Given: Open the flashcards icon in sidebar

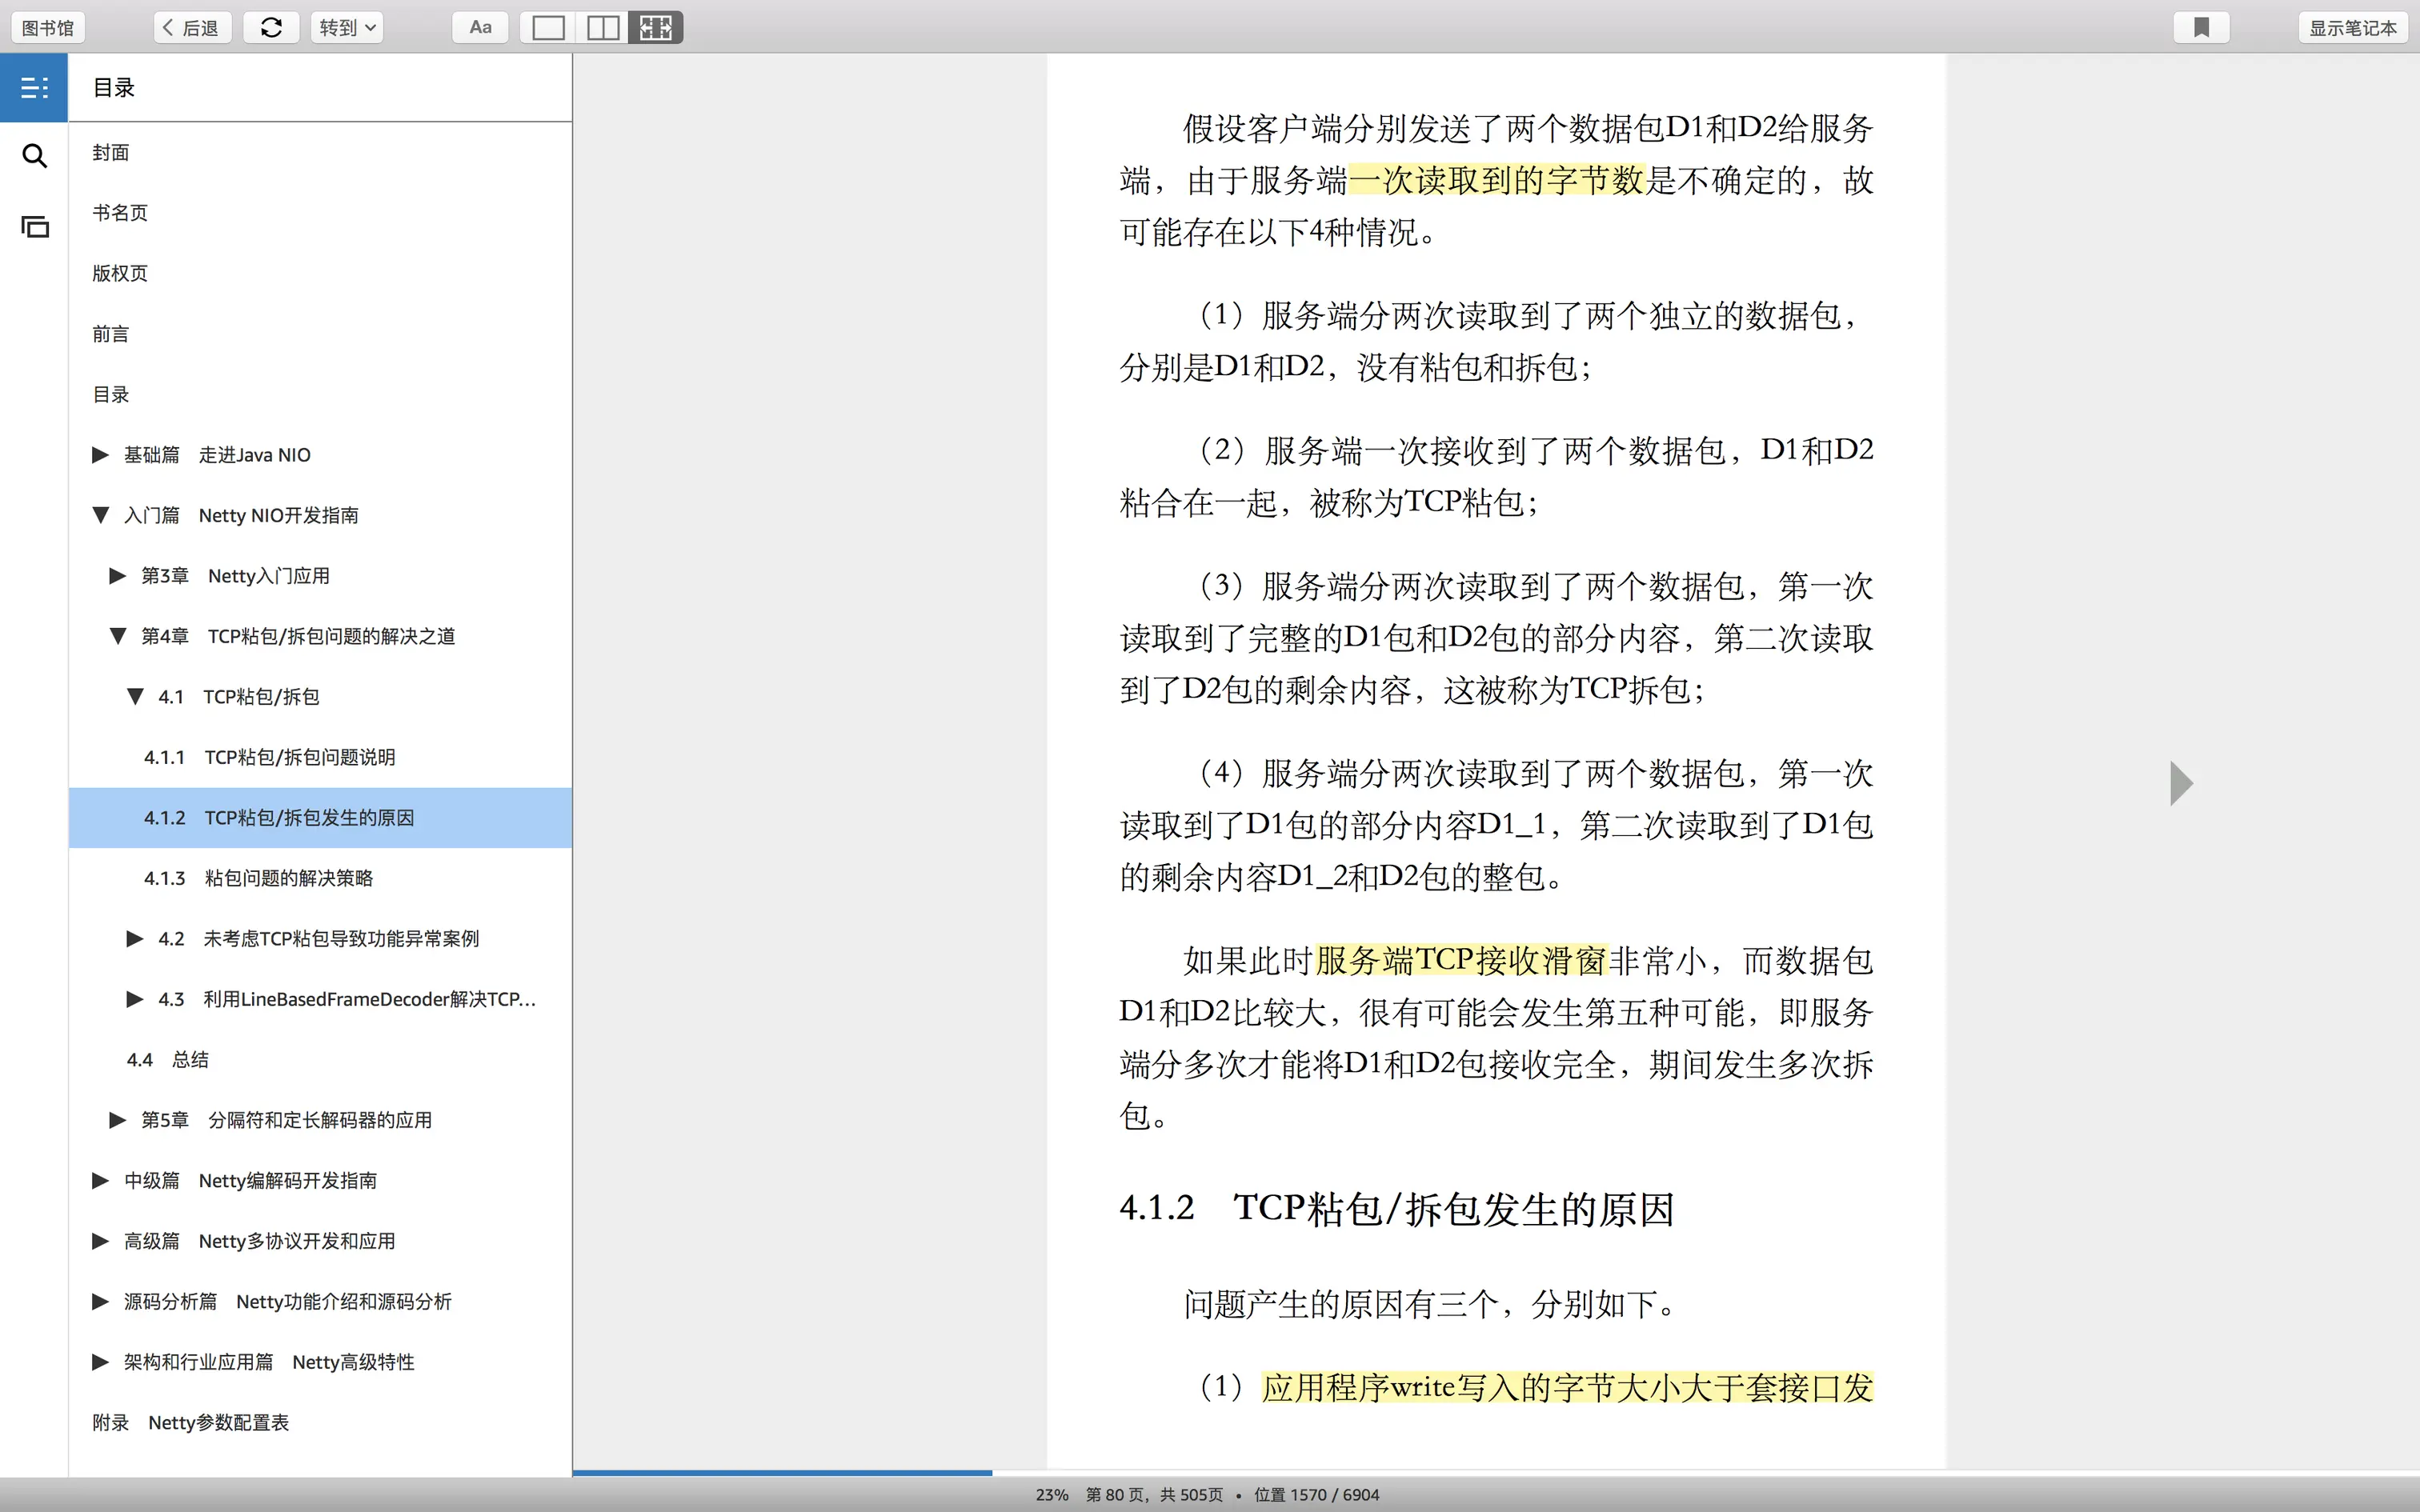Looking at the screenshot, I should click(x=34, y=227).
